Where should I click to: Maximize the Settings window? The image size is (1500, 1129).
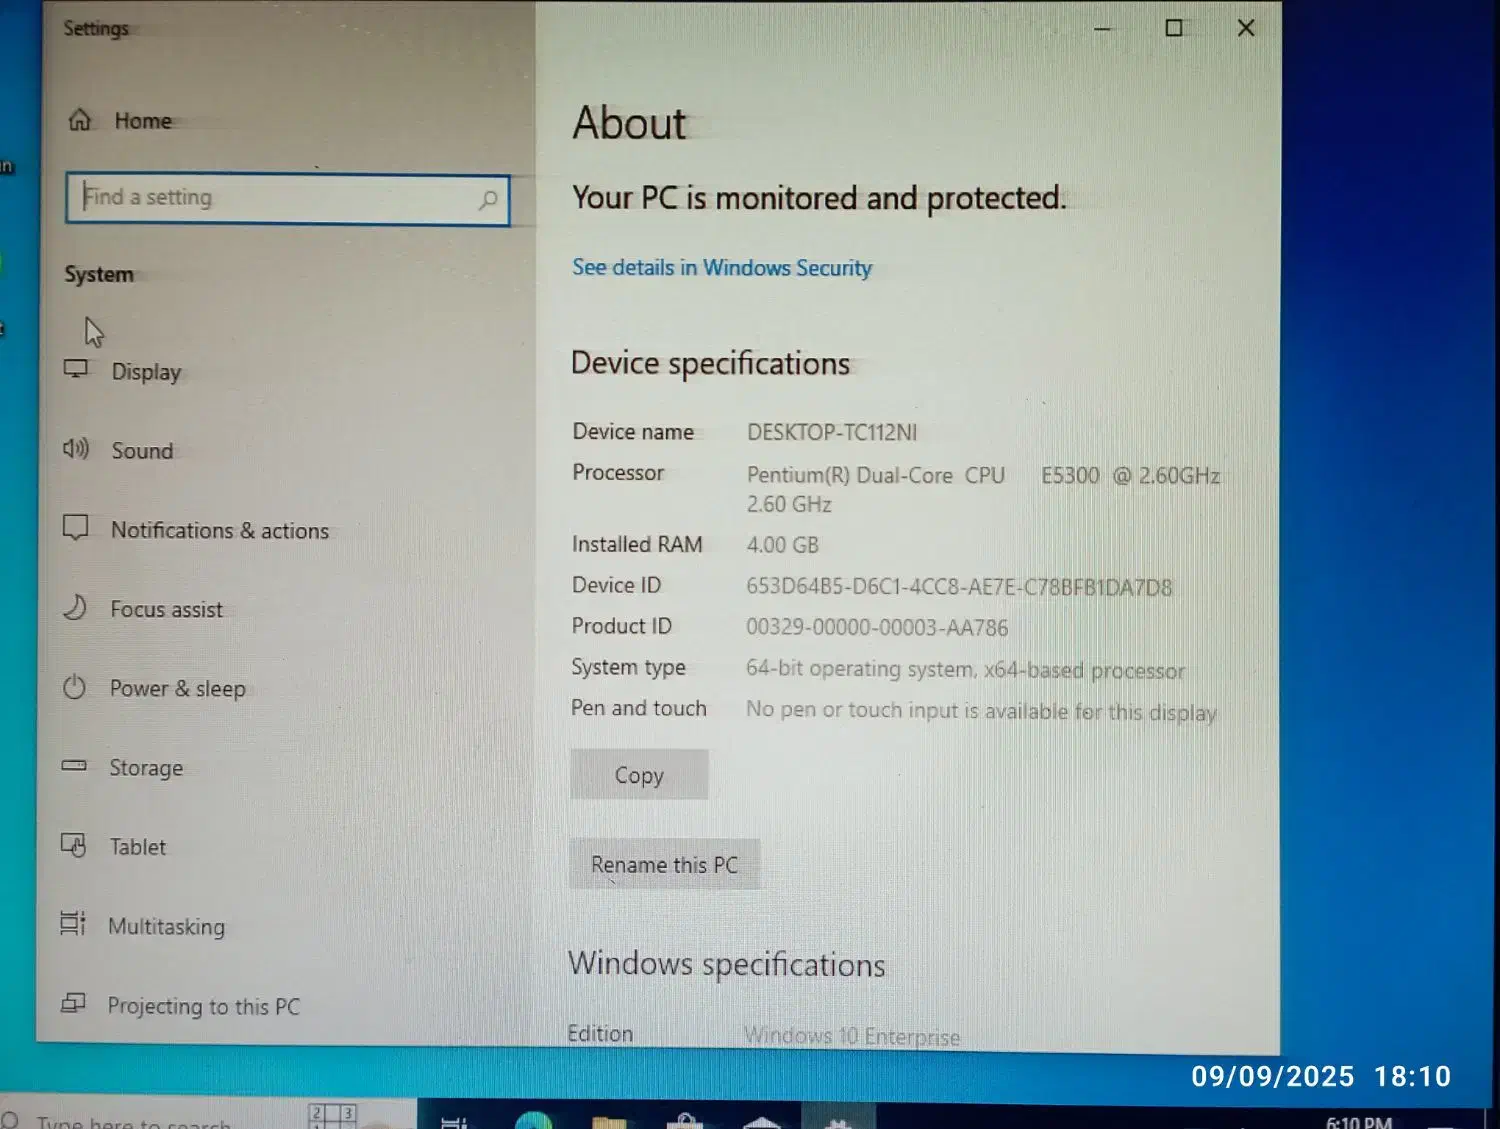(1174, 29)
